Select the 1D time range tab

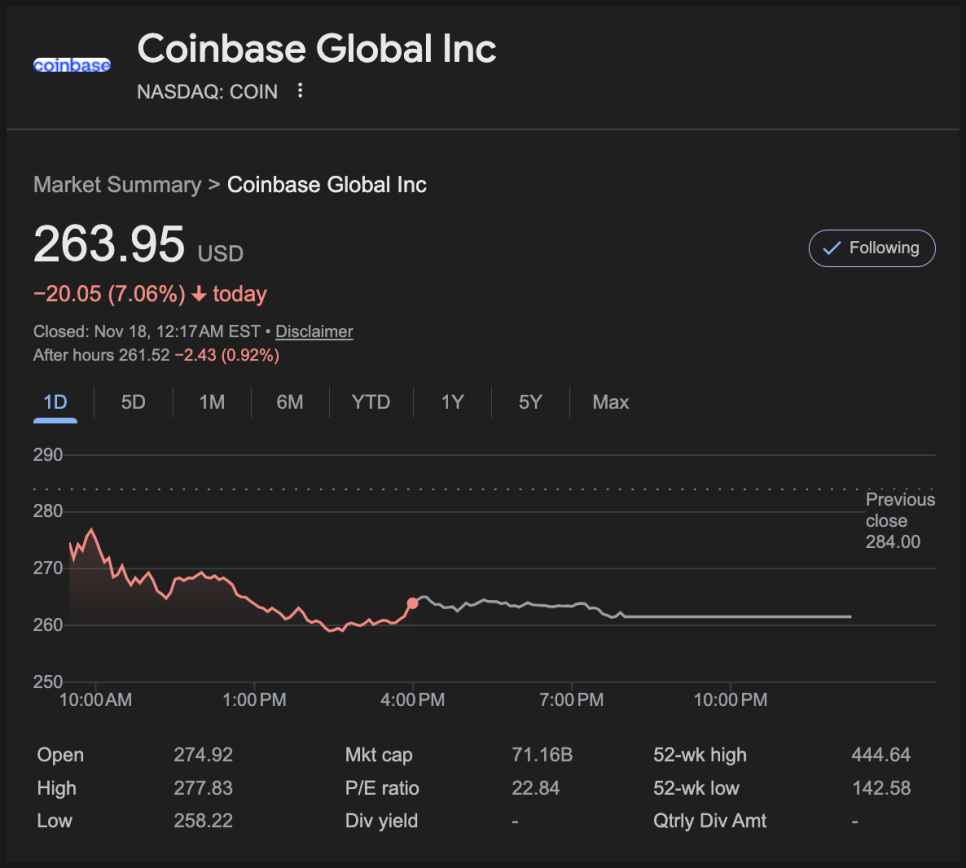coord(55,402)
